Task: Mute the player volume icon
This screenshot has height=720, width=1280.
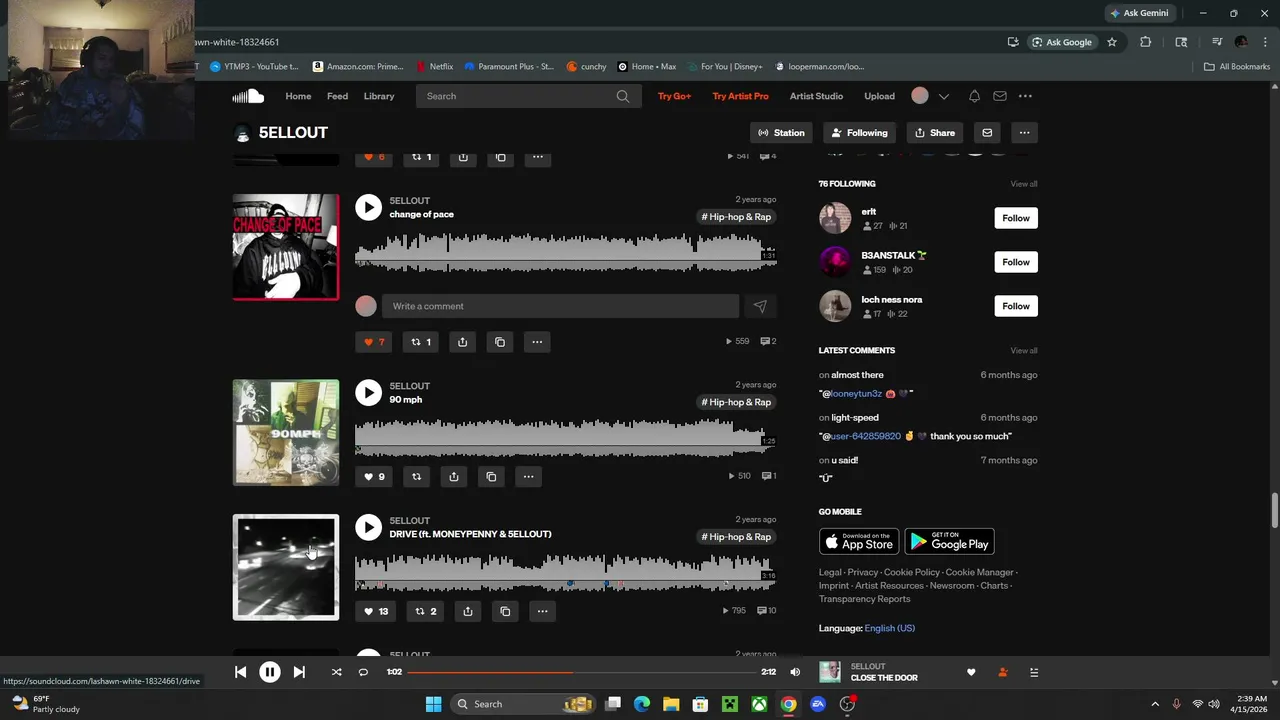Action: coord(795,672)
